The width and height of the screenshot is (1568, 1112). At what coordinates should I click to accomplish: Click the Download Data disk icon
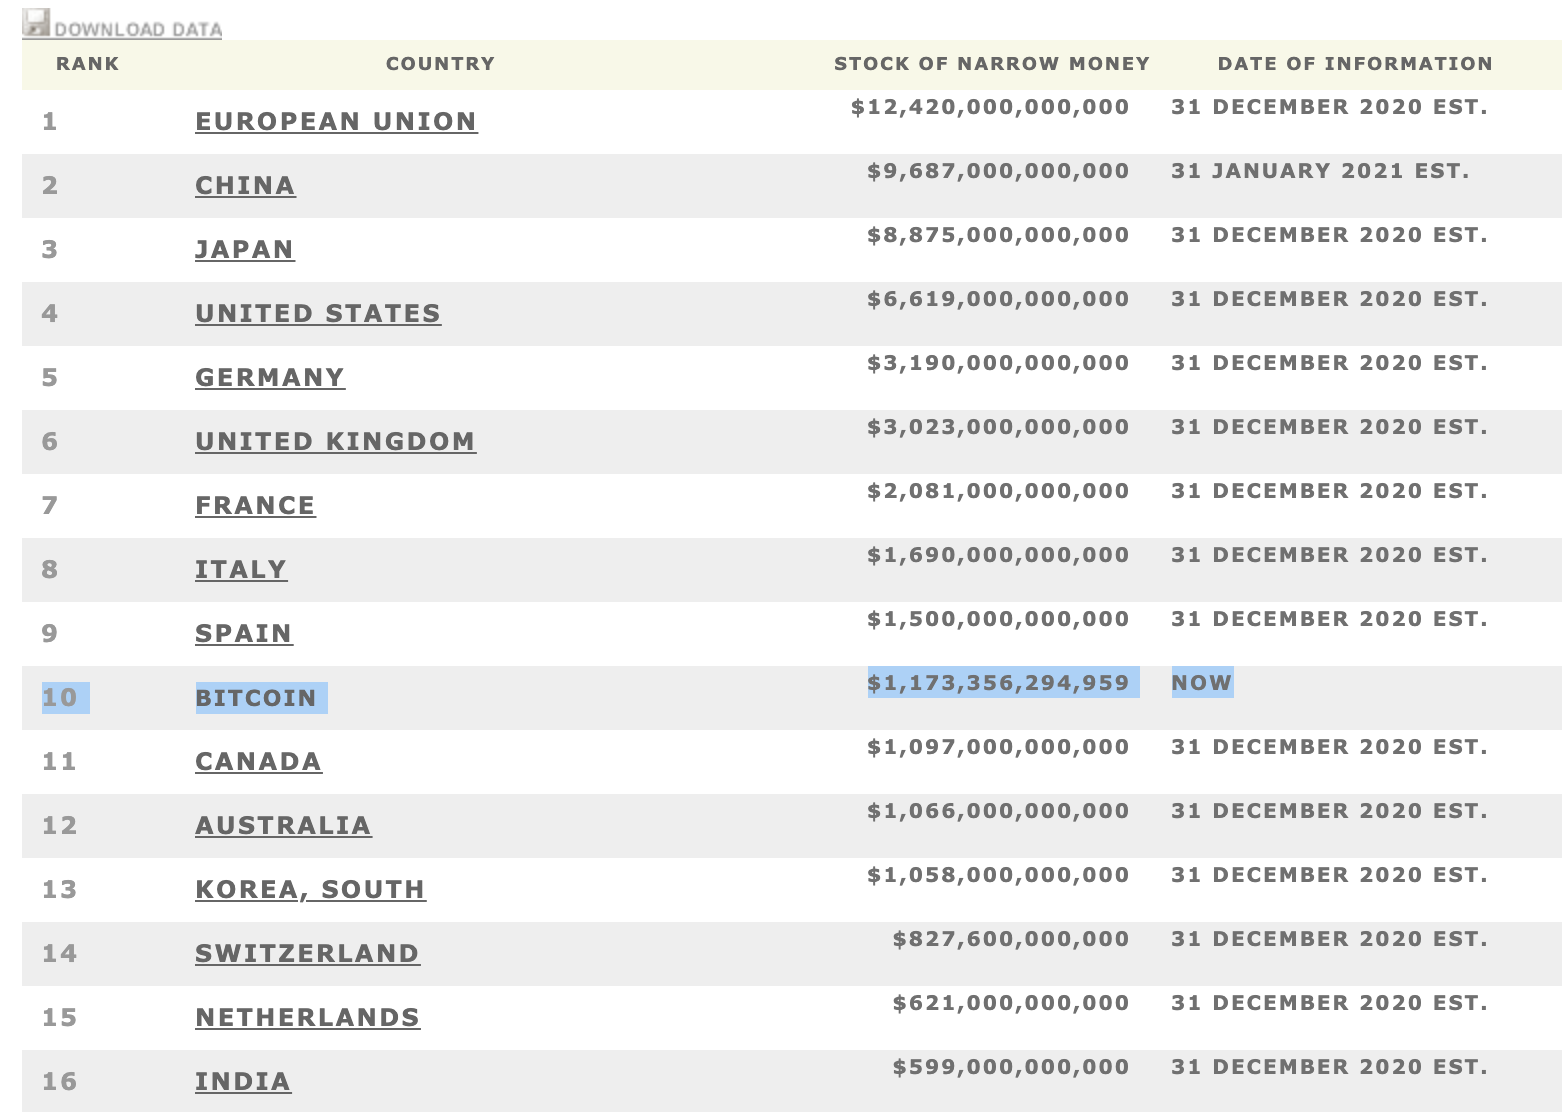coord(36,24)
